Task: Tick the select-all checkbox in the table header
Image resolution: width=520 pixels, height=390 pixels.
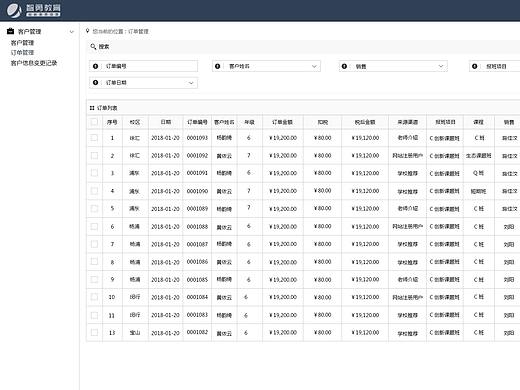Action: coord(94,122)
